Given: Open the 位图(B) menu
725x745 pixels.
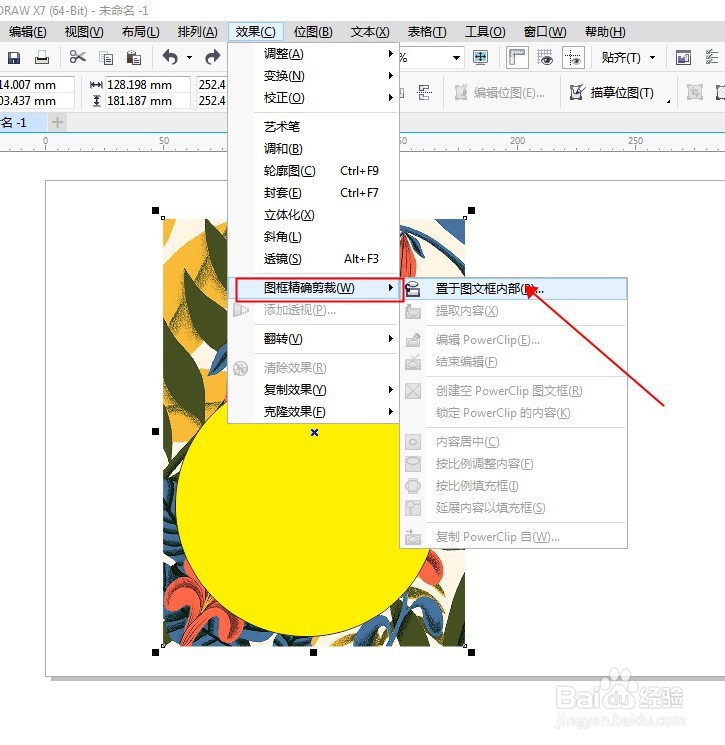Looking at the screenshot, I should [x=313, y=32].
